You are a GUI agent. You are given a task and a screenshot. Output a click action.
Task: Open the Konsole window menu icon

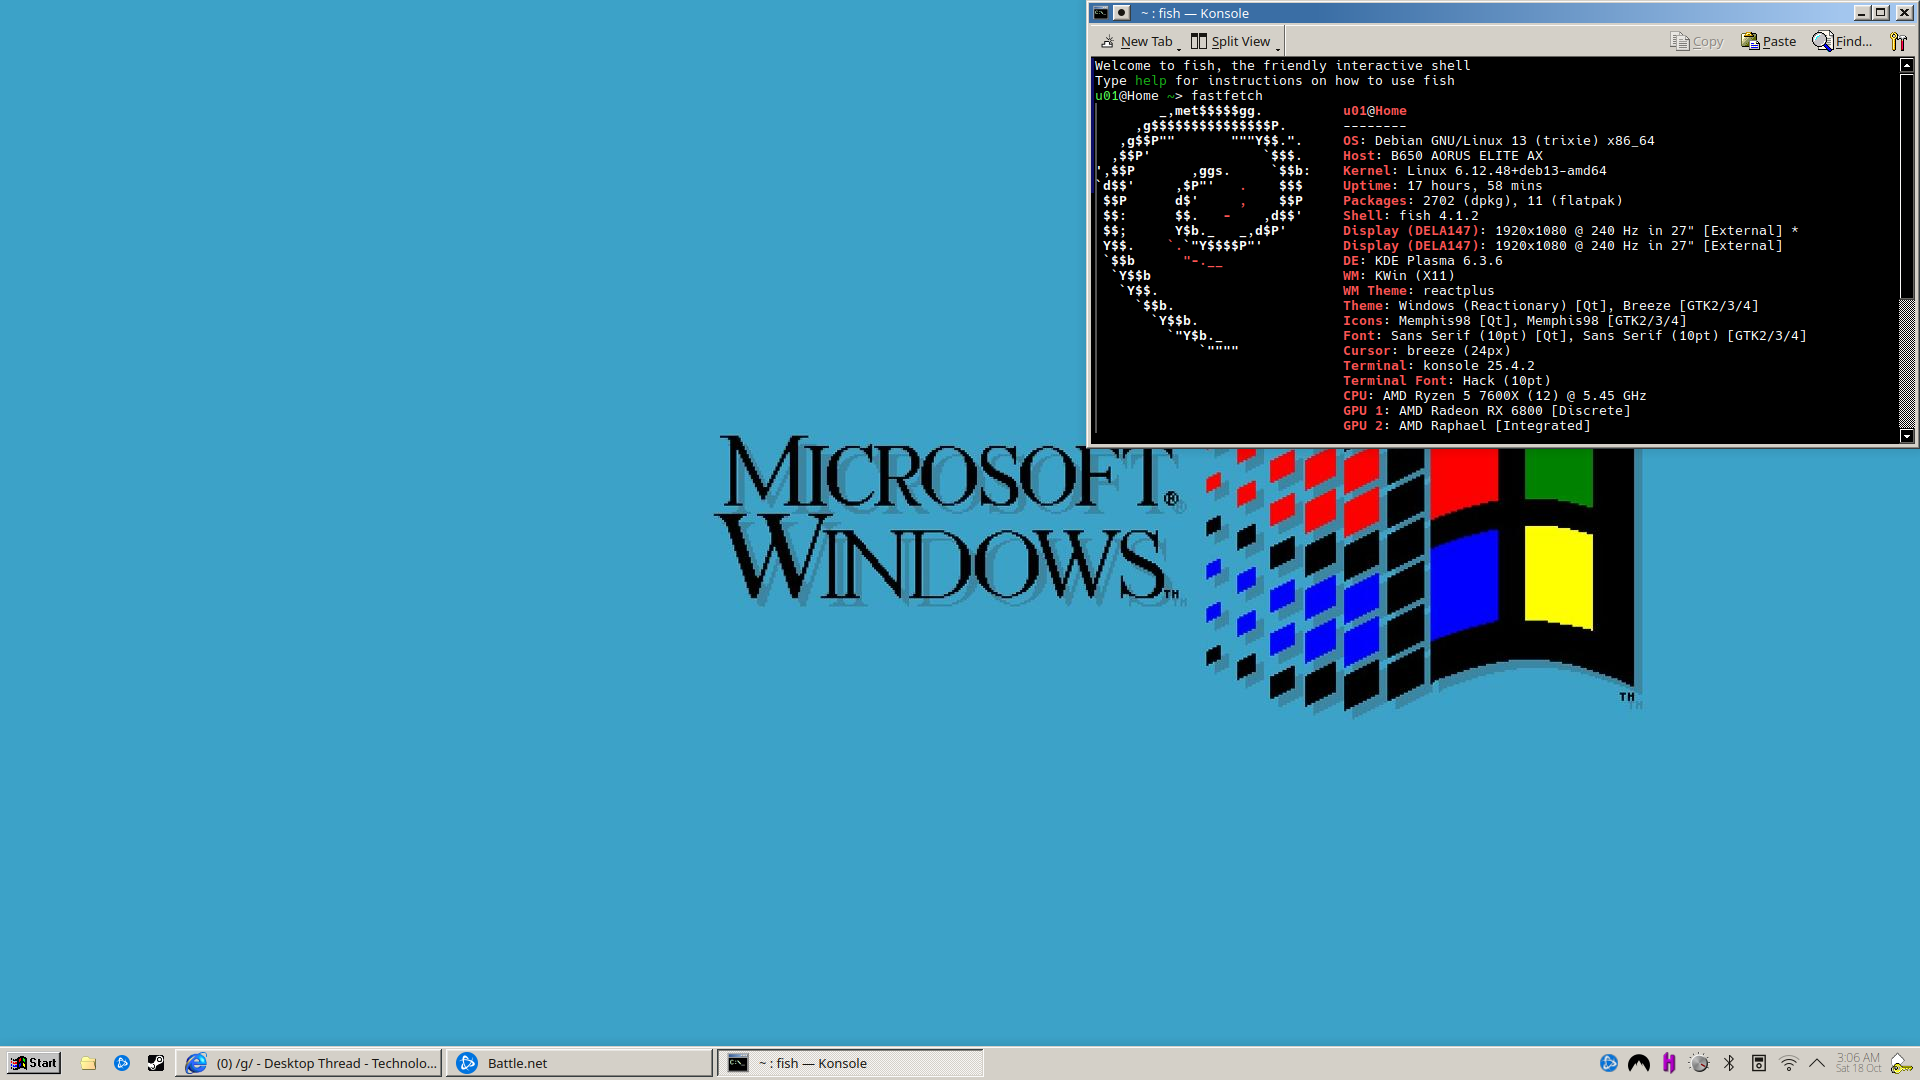[1101, 13]
